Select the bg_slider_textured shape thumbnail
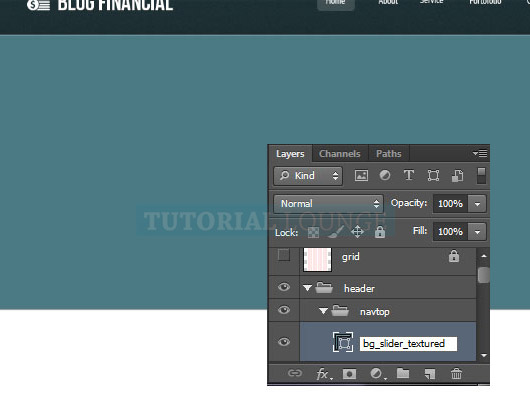 343,342
